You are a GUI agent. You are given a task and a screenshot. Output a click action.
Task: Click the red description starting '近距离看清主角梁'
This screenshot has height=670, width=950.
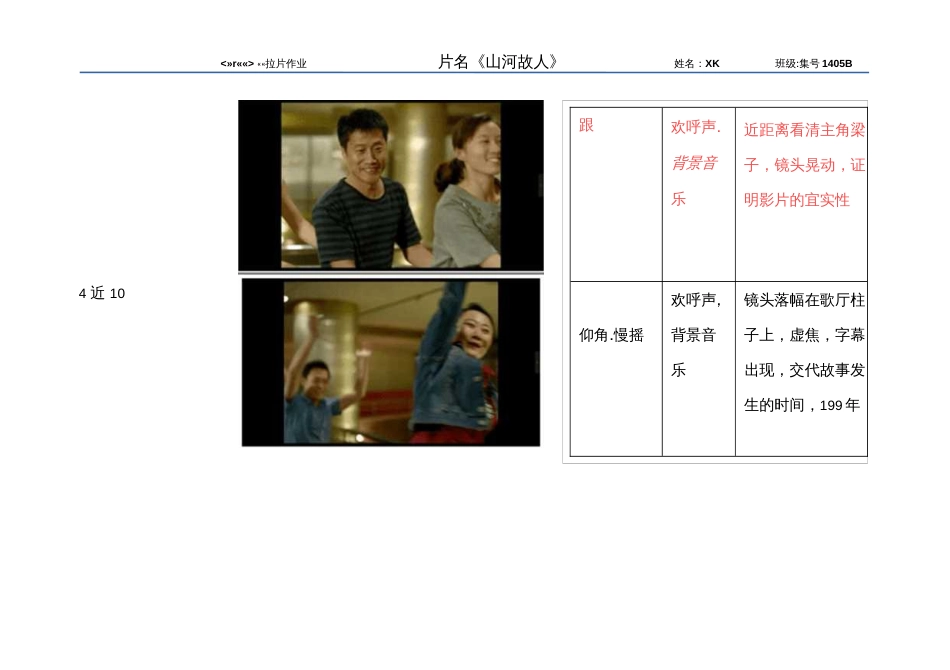click(x=804, y=165)
